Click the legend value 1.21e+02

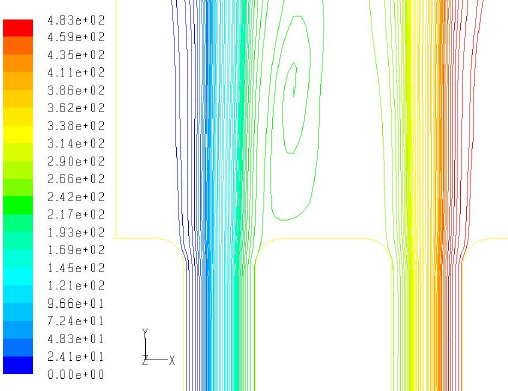coord(76,285)
